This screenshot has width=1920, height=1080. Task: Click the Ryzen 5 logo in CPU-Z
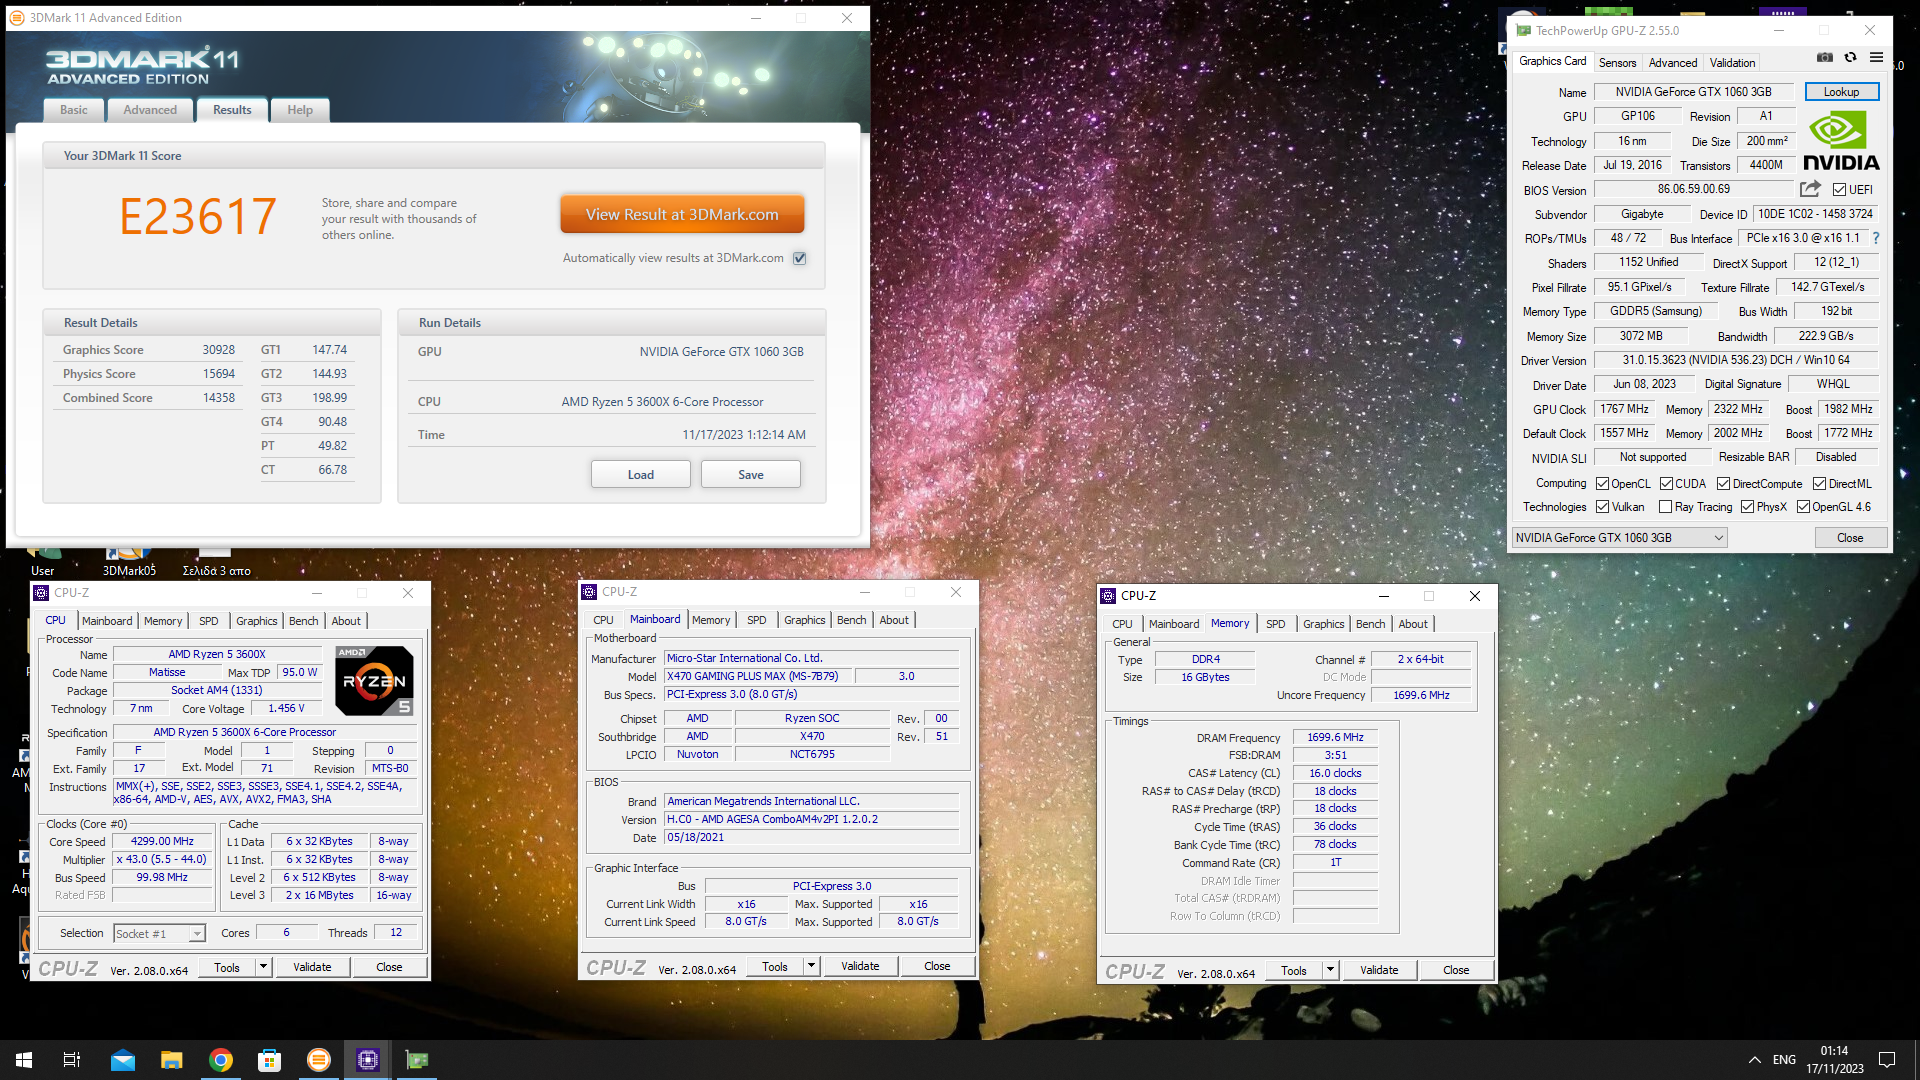click(374, 680)
